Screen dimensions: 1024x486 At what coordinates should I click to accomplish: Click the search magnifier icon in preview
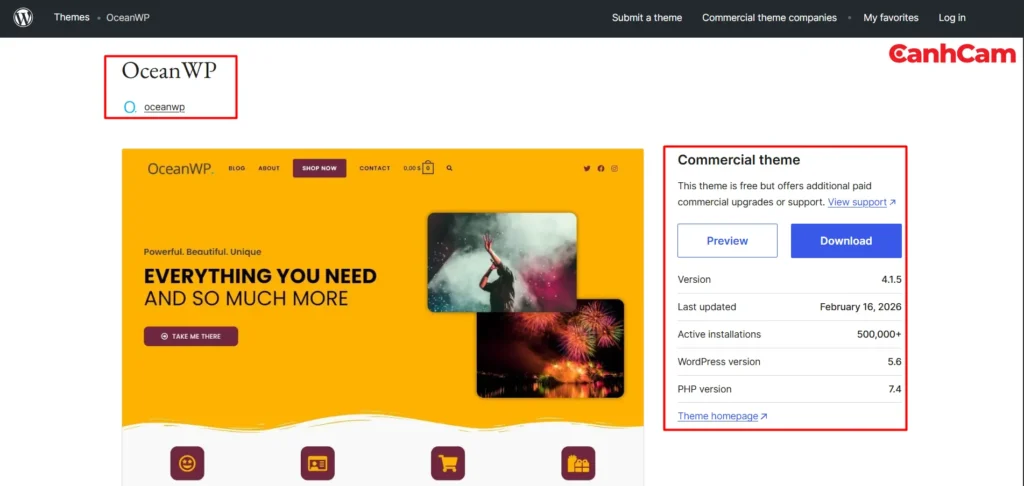click(x=449, y=168)
